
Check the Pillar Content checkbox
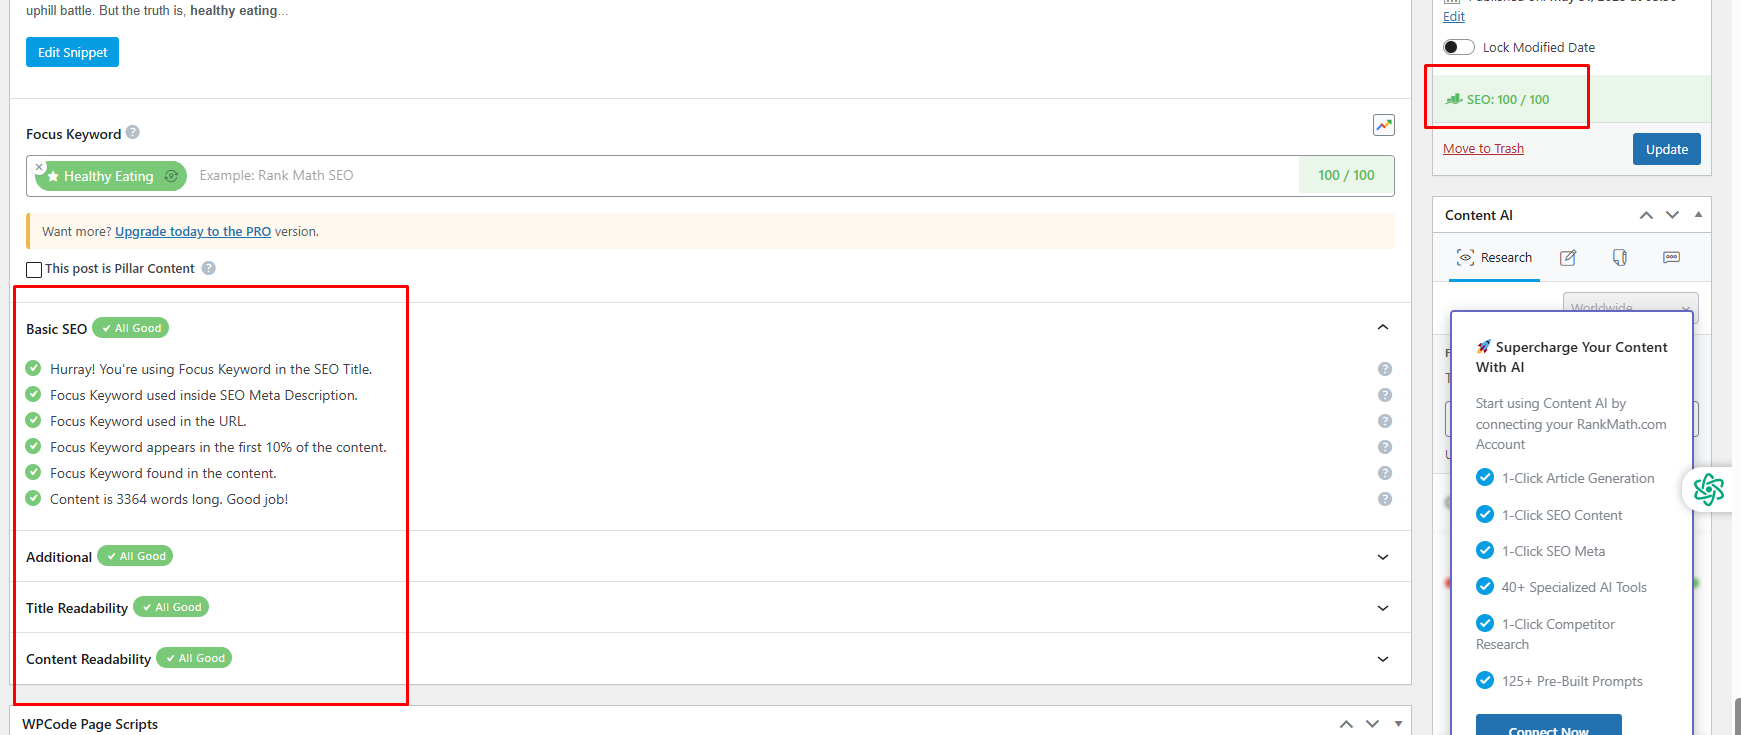pyautogui.click(x=34, y=269)
